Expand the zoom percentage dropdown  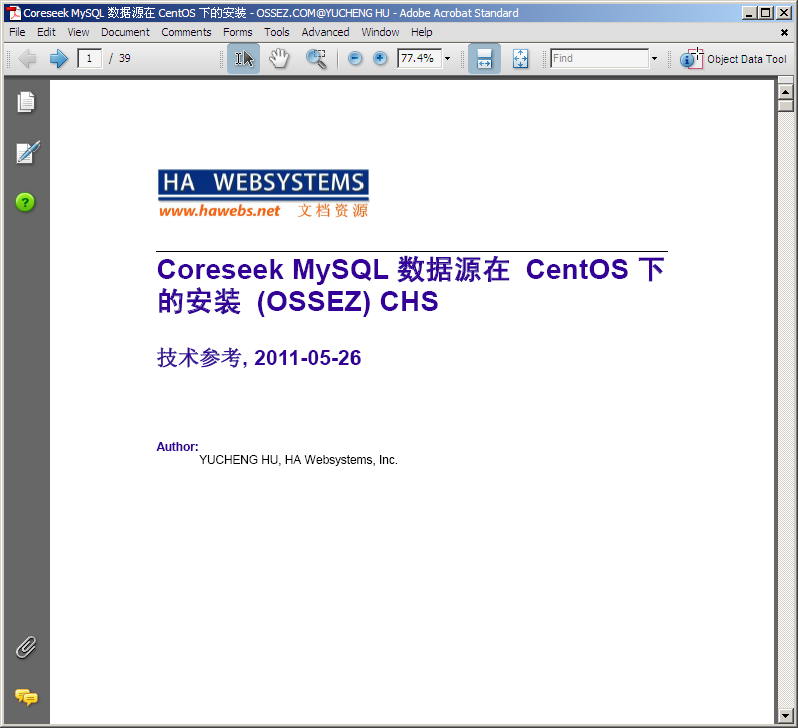[447, 59]
